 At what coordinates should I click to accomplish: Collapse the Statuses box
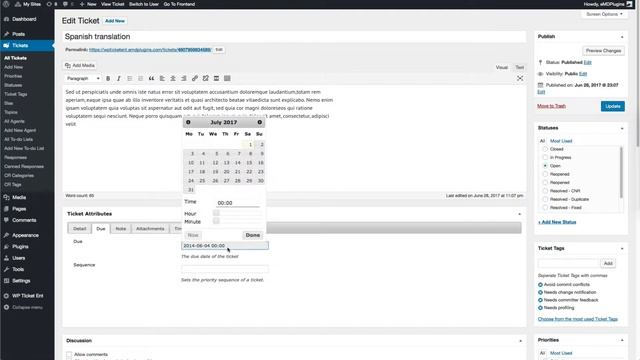click(x=622, y=128)
